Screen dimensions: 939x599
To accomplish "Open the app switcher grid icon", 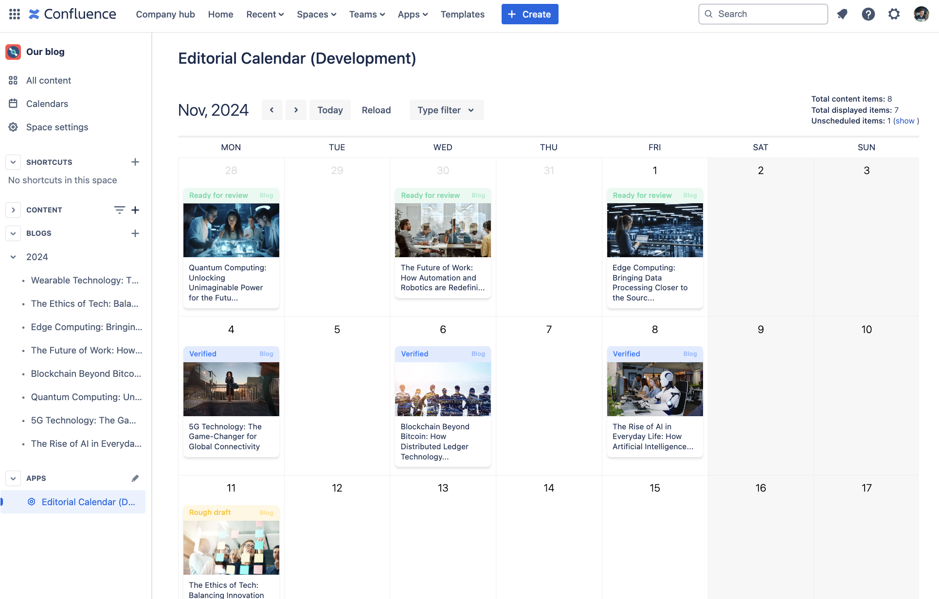I will (14, 14).
